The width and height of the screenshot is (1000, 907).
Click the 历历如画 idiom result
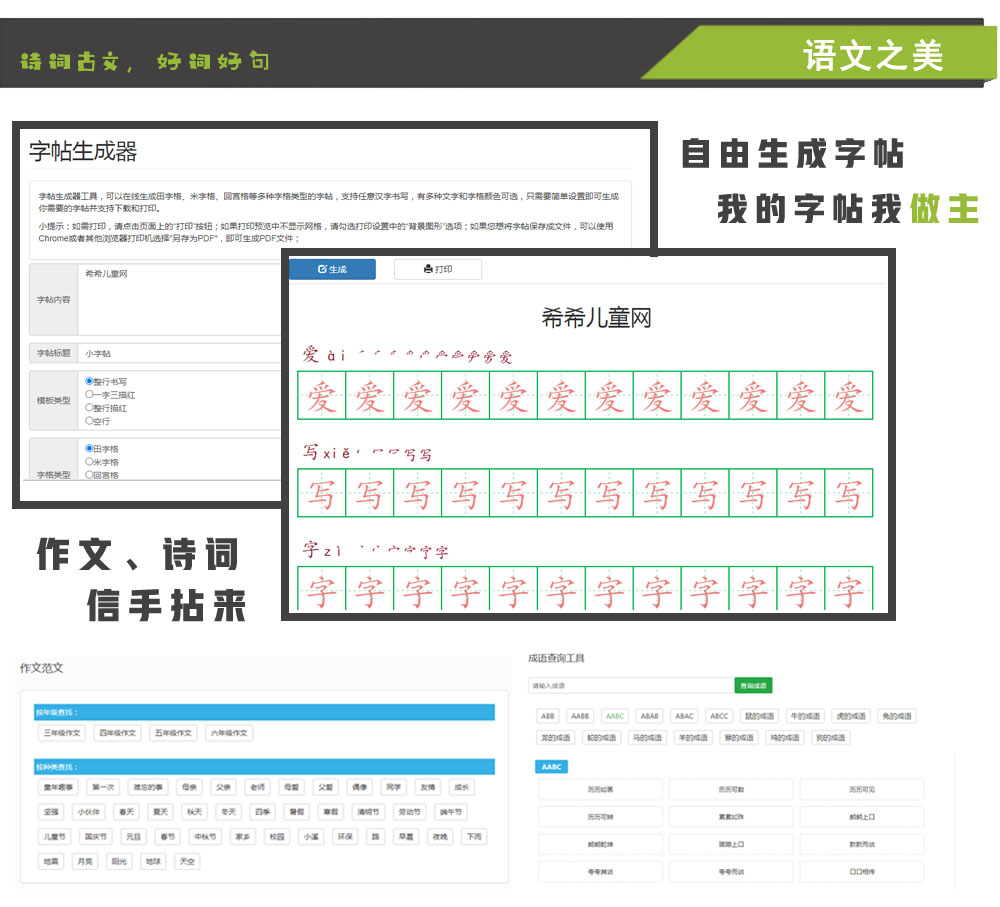click(x=600, y=789)
